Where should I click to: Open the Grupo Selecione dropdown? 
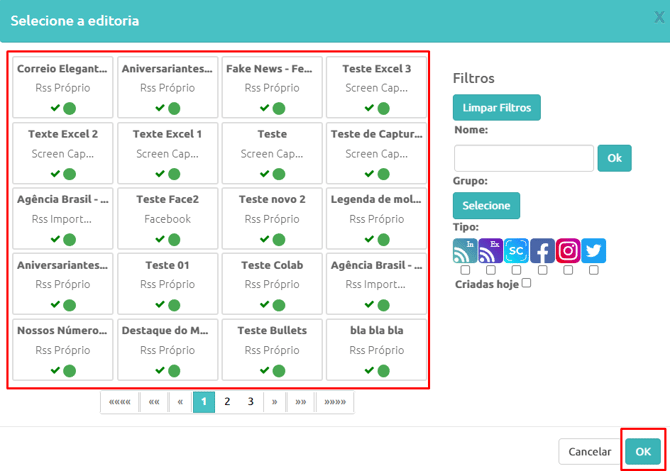[x=486, y=206]
